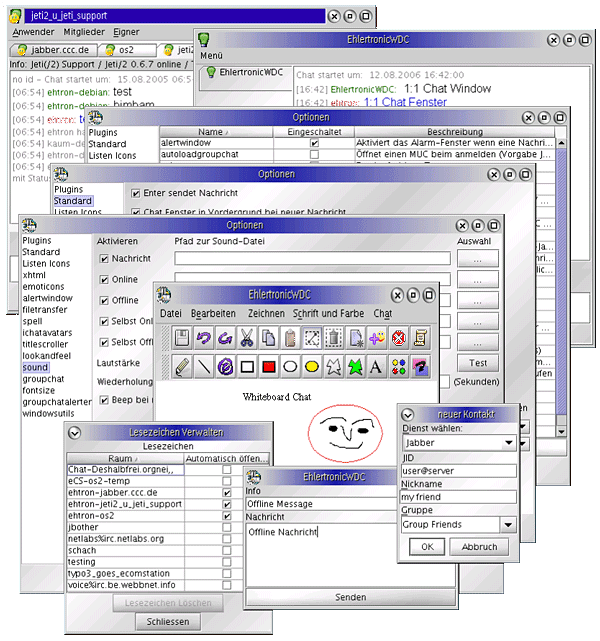Open the Dienst wählen Jabber dropdown
This screenshot has width=600, height=641.
coord(508,442)
